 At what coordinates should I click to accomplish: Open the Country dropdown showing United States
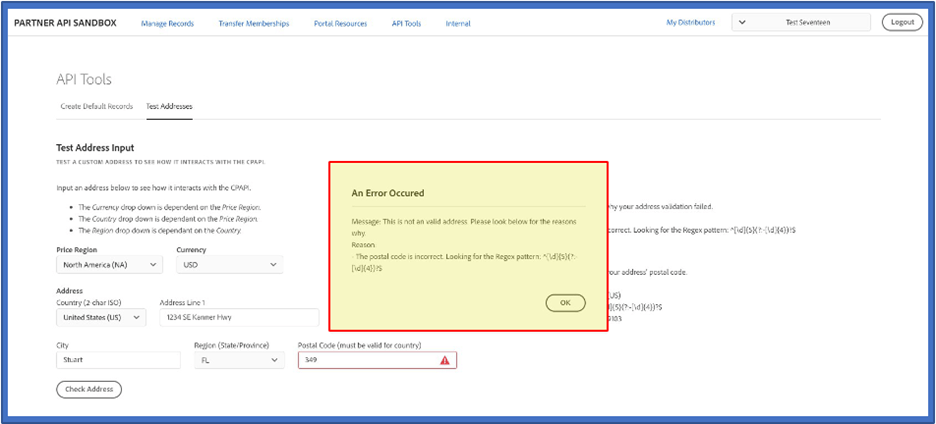point(103,318)
